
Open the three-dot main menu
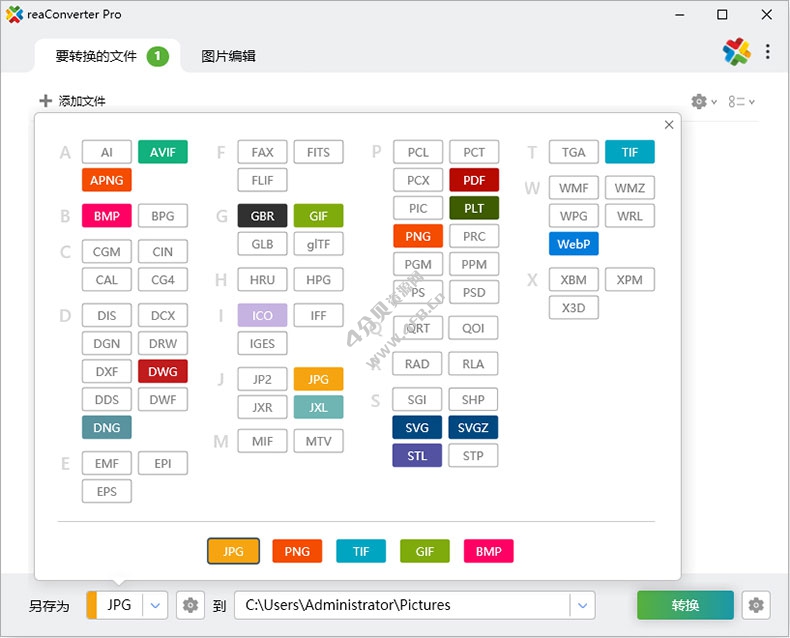pos(767,51)
